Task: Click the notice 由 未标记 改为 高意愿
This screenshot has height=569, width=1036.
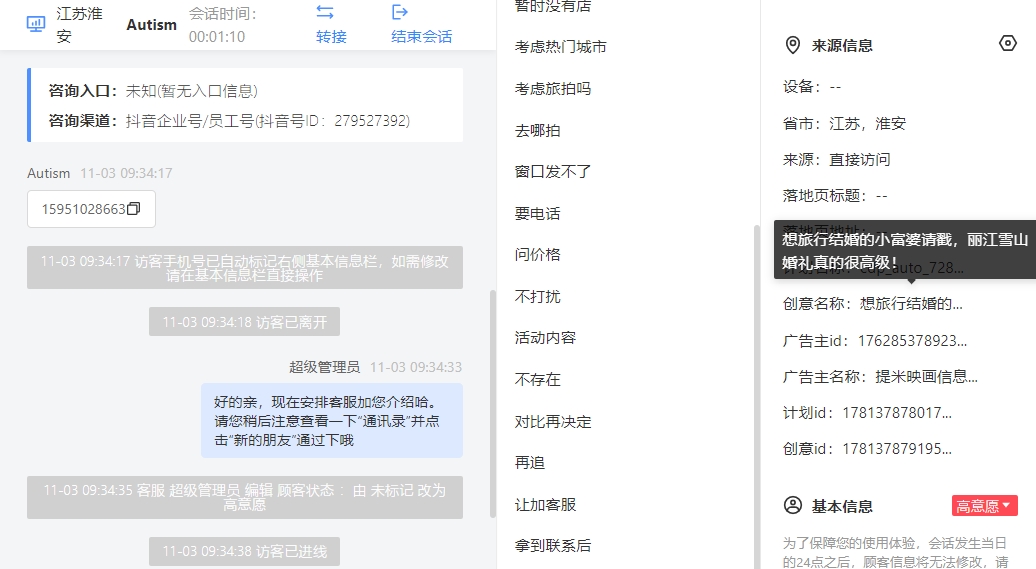Action: 244,497
